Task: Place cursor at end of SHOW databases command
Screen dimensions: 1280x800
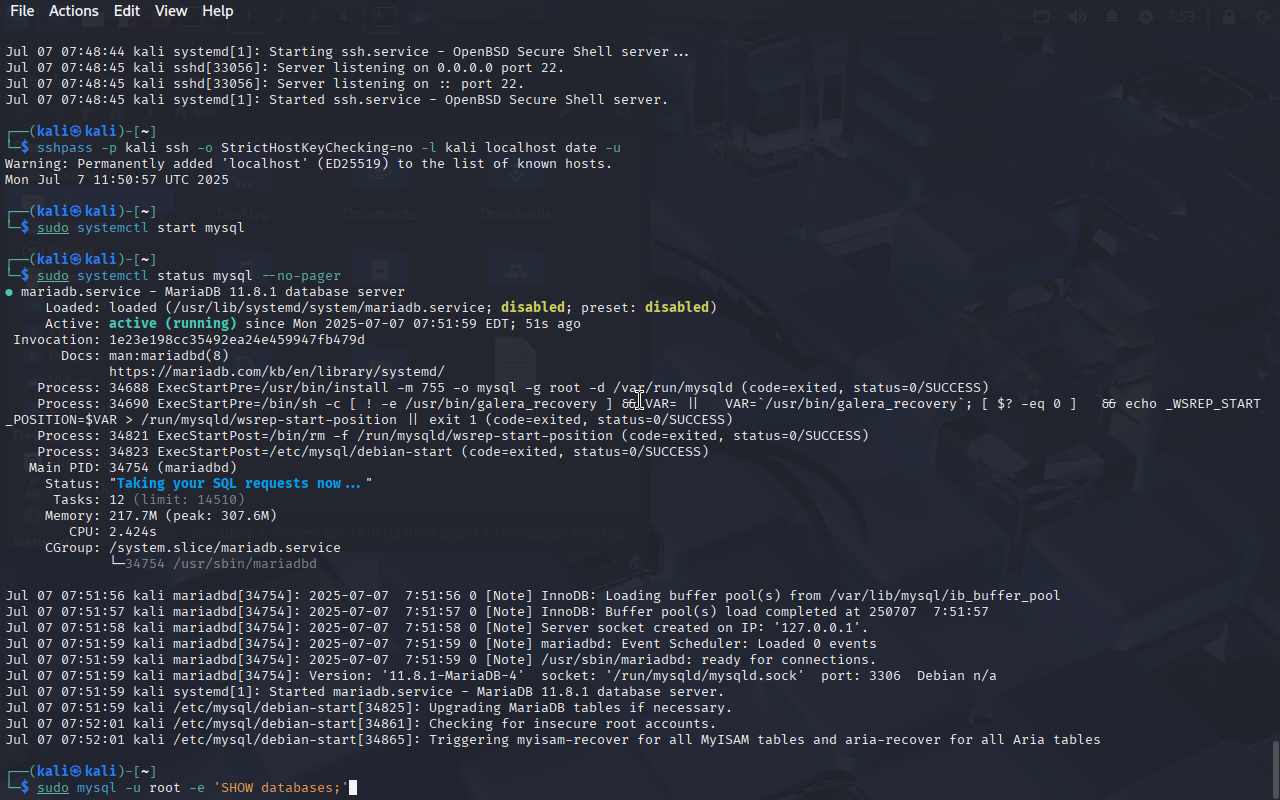Action: pos(352,788)
